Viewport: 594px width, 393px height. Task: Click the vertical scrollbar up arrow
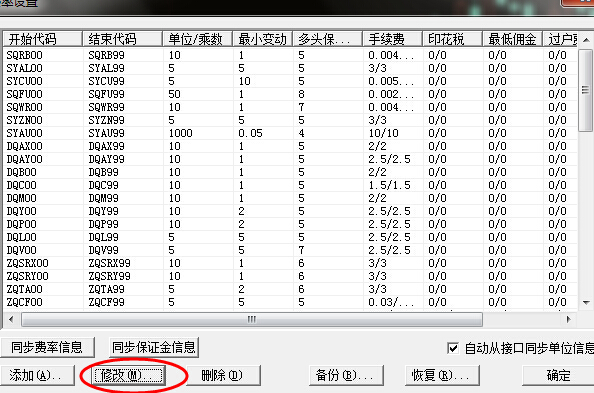586,40
